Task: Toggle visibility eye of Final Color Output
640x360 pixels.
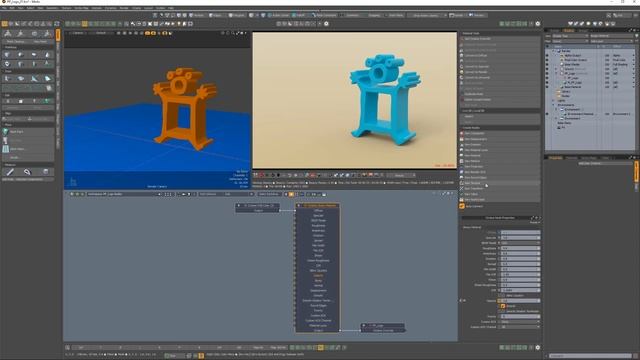Action: [x=547, y=60]
